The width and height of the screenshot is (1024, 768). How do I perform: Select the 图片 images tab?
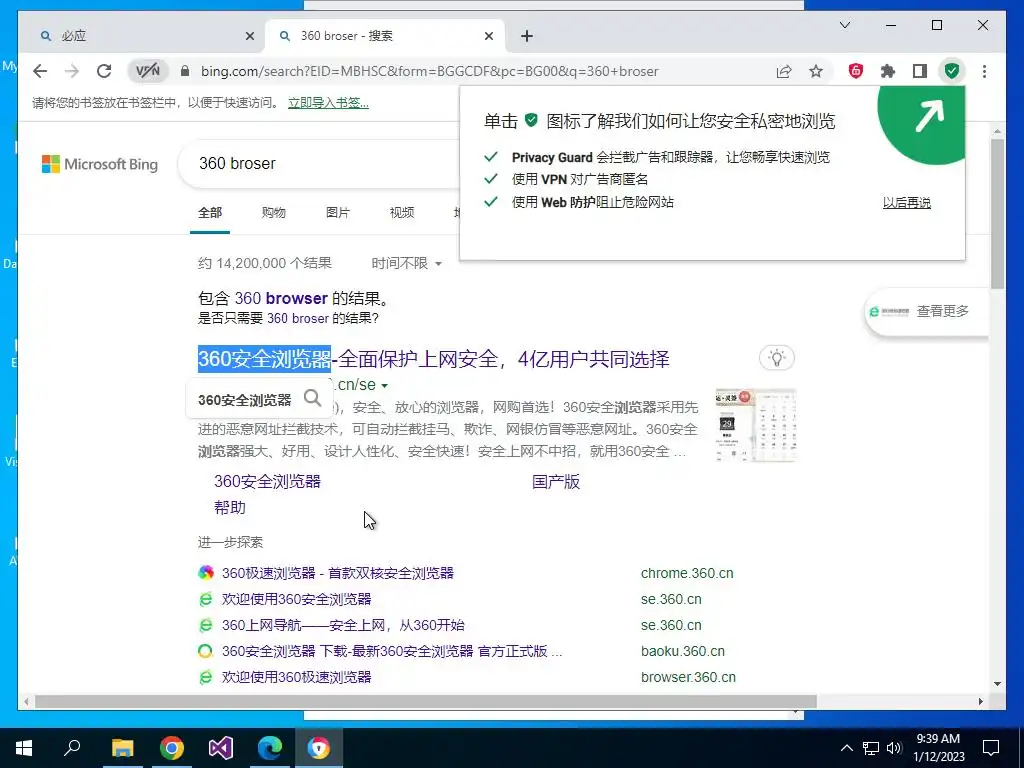(338, 212)
